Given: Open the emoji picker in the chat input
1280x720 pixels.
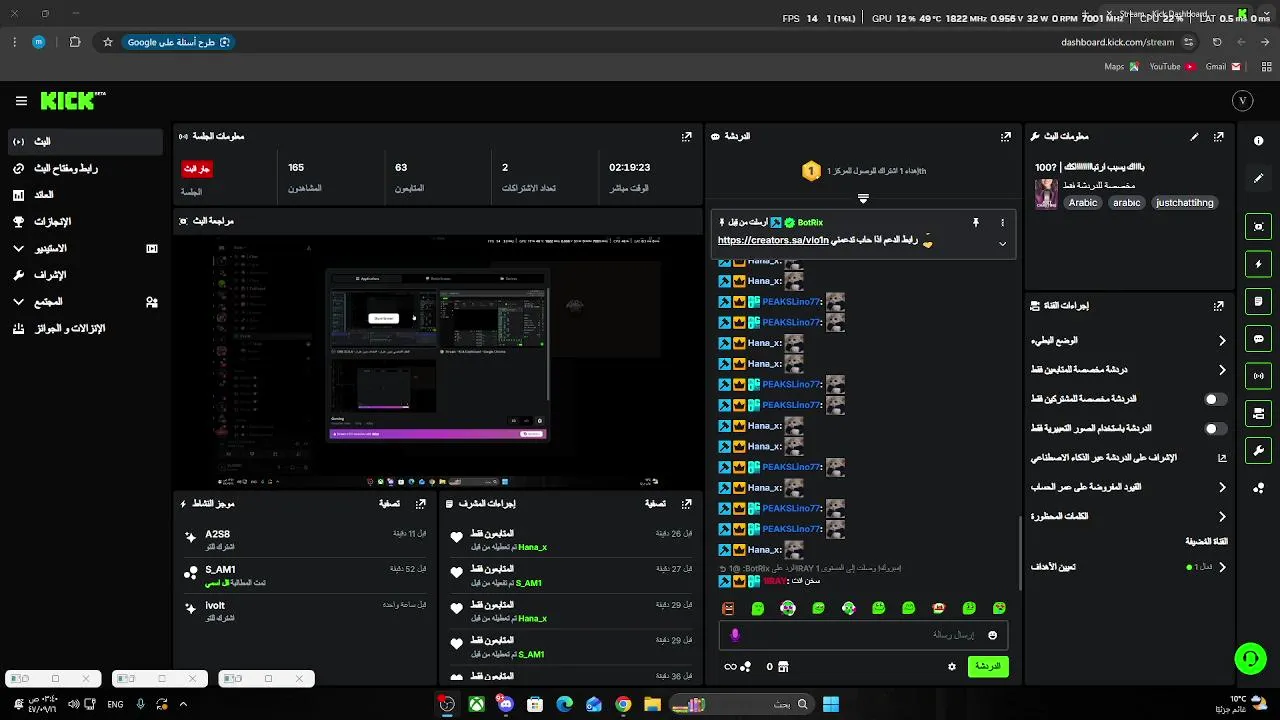Looking at the screenshot, I should tap(992, 635).
